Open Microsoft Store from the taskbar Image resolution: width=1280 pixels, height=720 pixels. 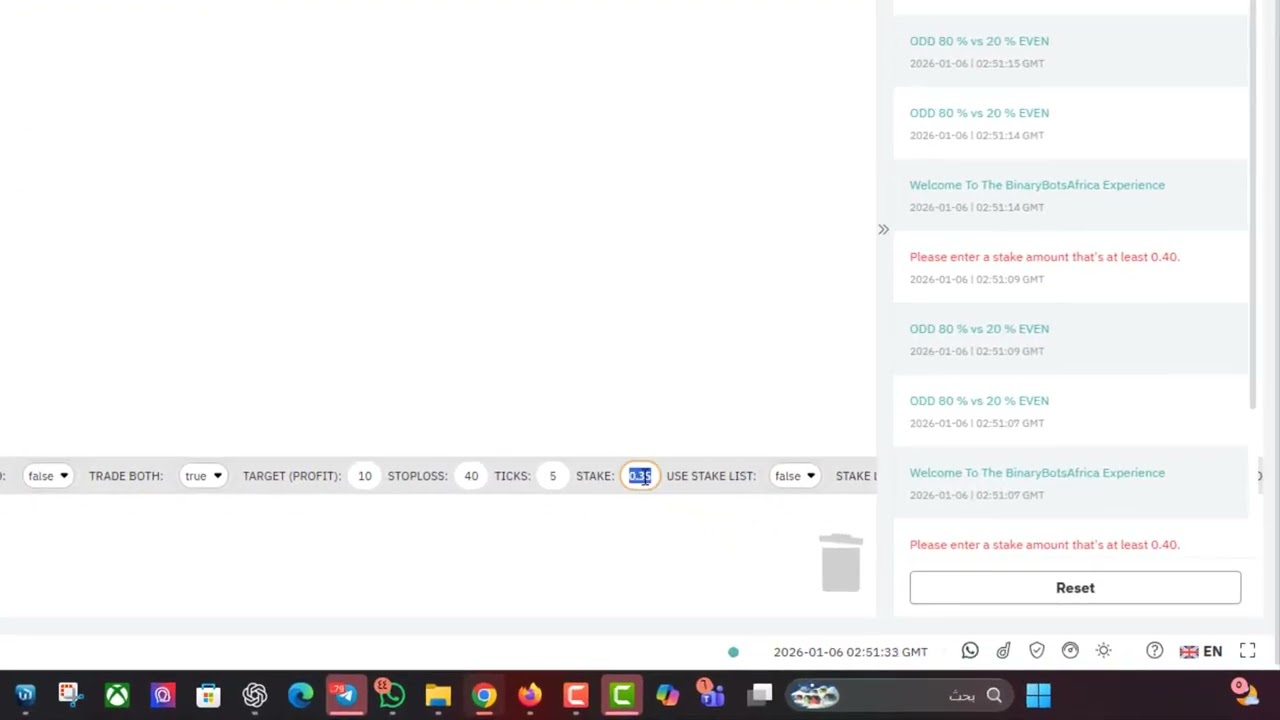[x=208, y=695]
